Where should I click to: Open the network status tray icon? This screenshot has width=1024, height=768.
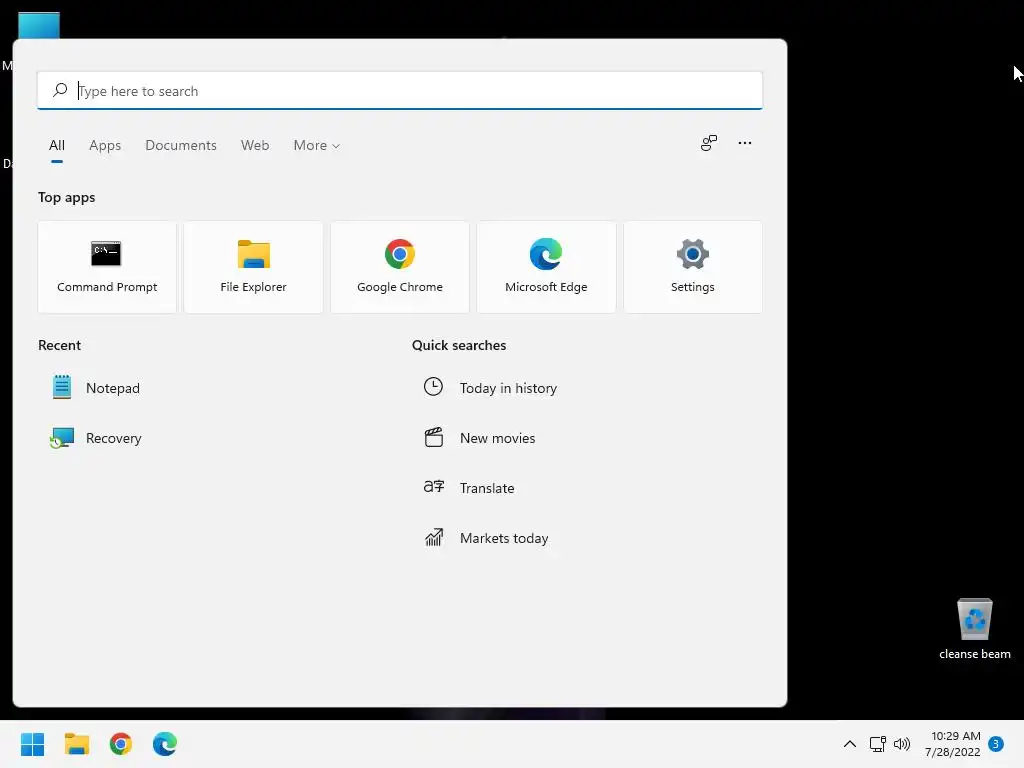point(877,744)
